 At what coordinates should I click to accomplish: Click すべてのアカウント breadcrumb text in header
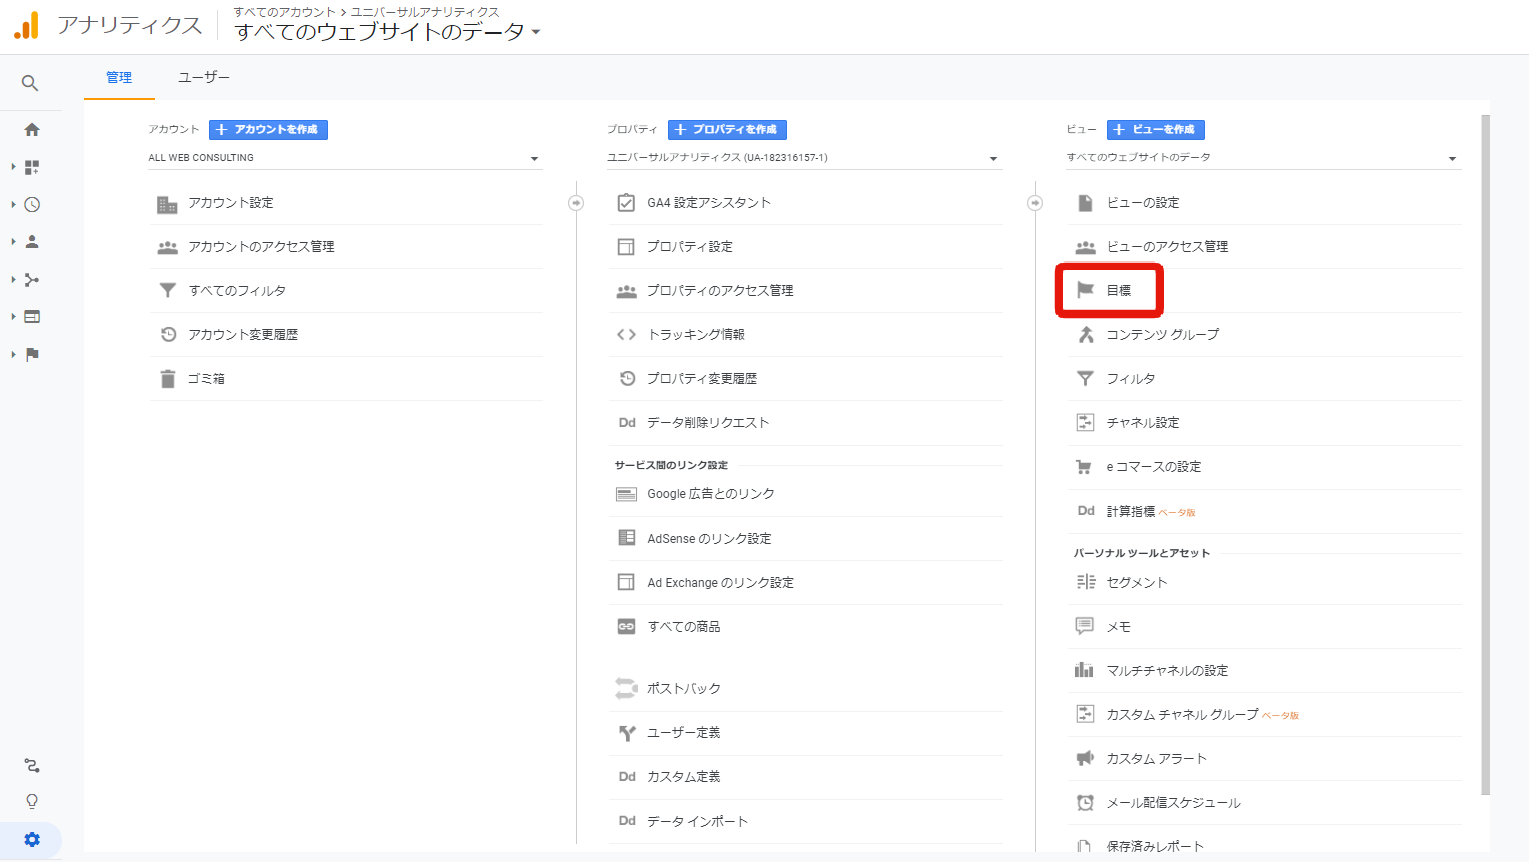point(284,12)
